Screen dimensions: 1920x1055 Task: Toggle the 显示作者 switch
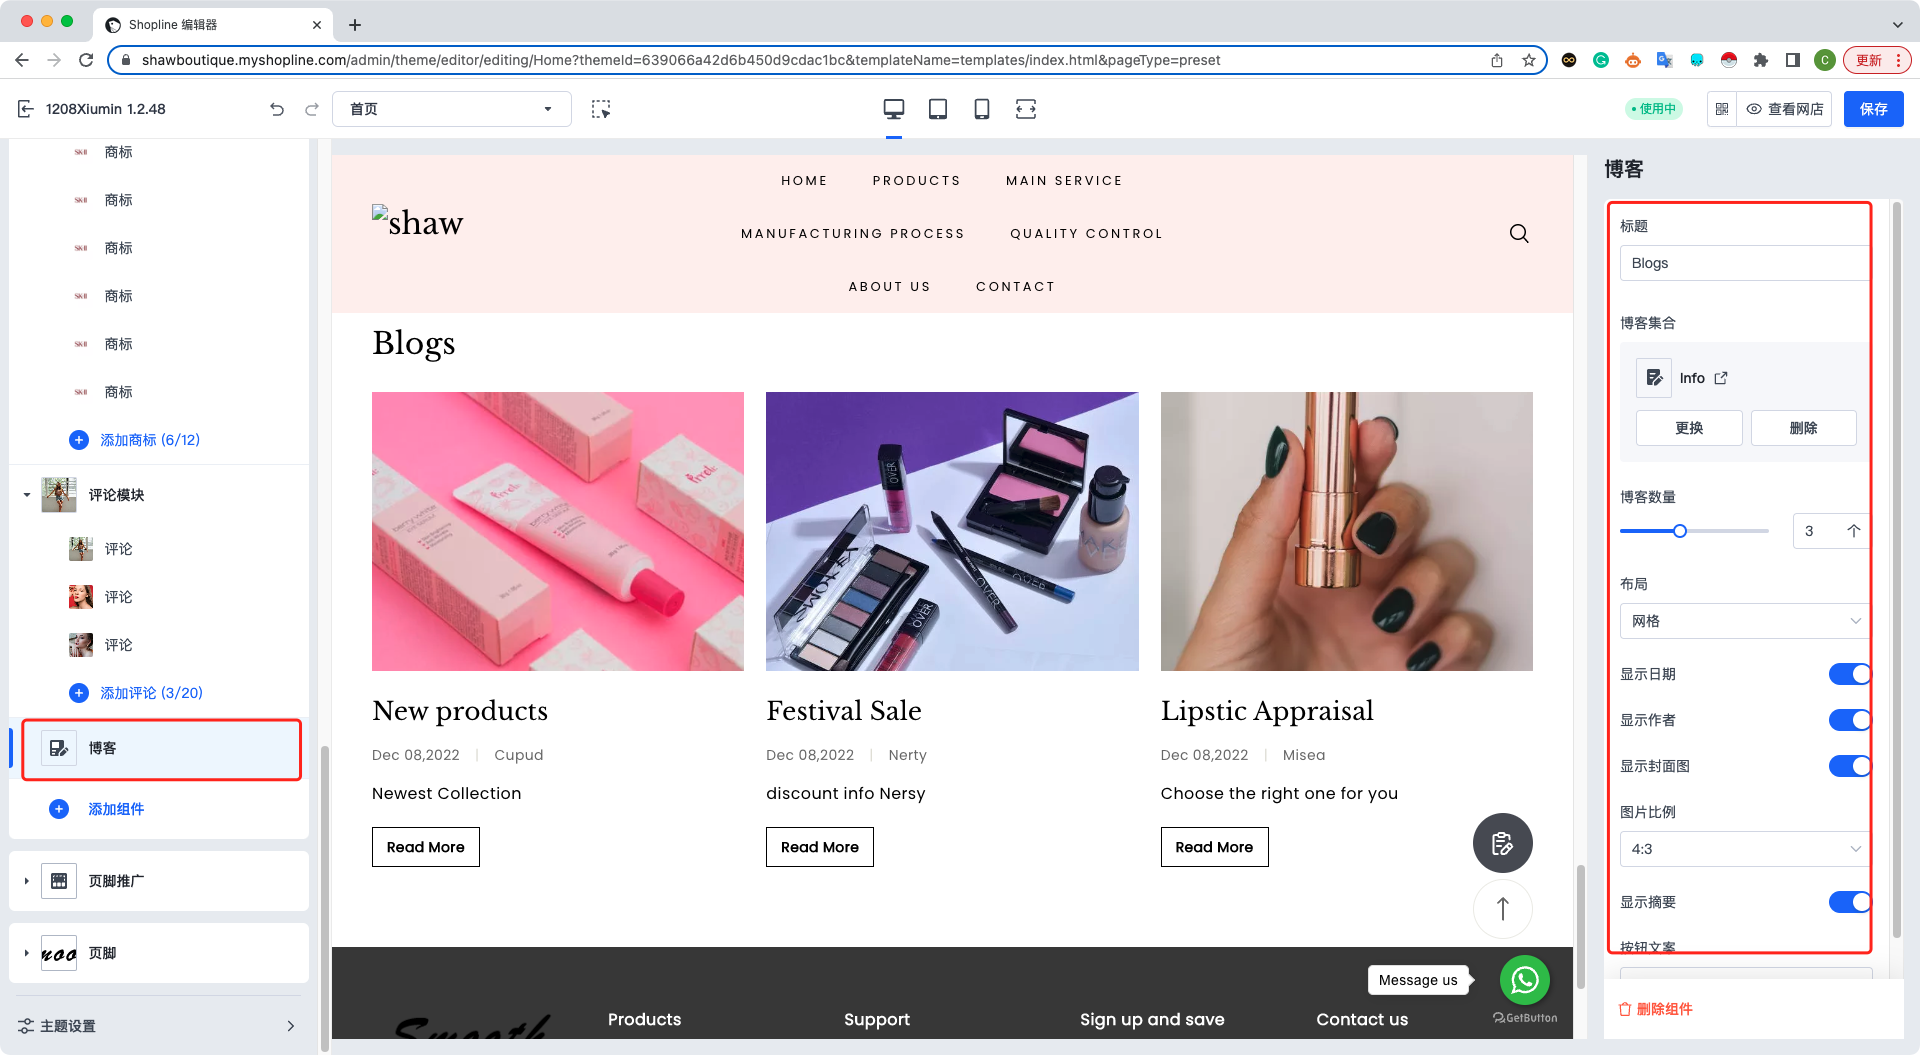tap(1848, 720)
